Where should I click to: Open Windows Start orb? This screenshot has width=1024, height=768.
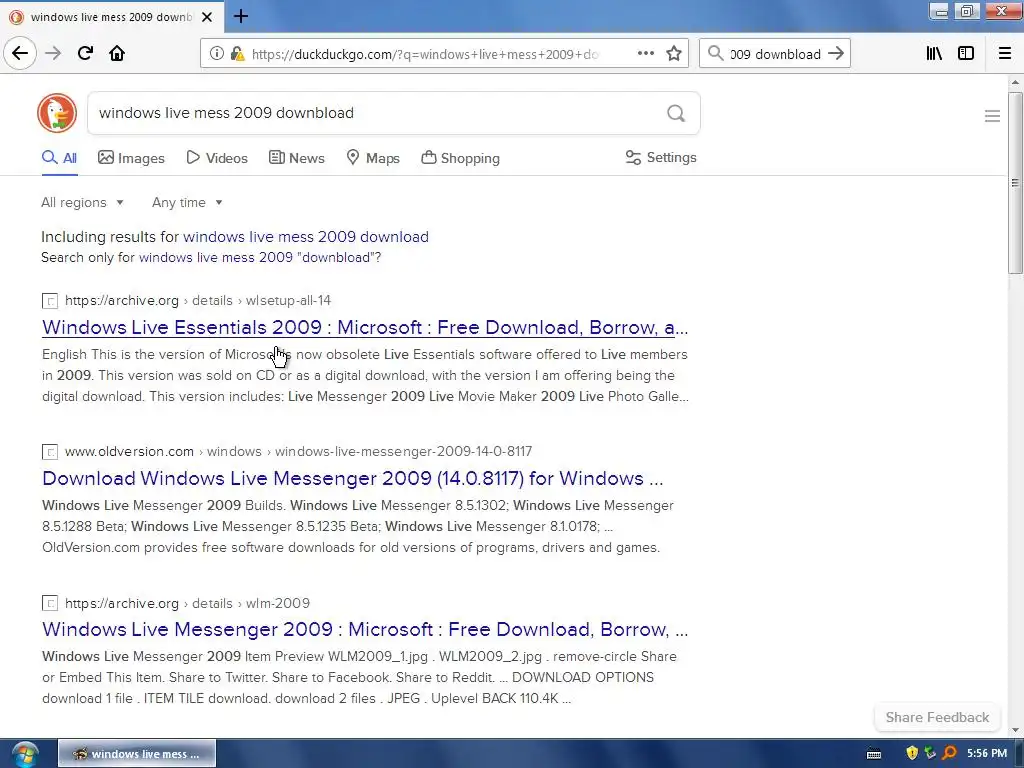coord(25,754)
